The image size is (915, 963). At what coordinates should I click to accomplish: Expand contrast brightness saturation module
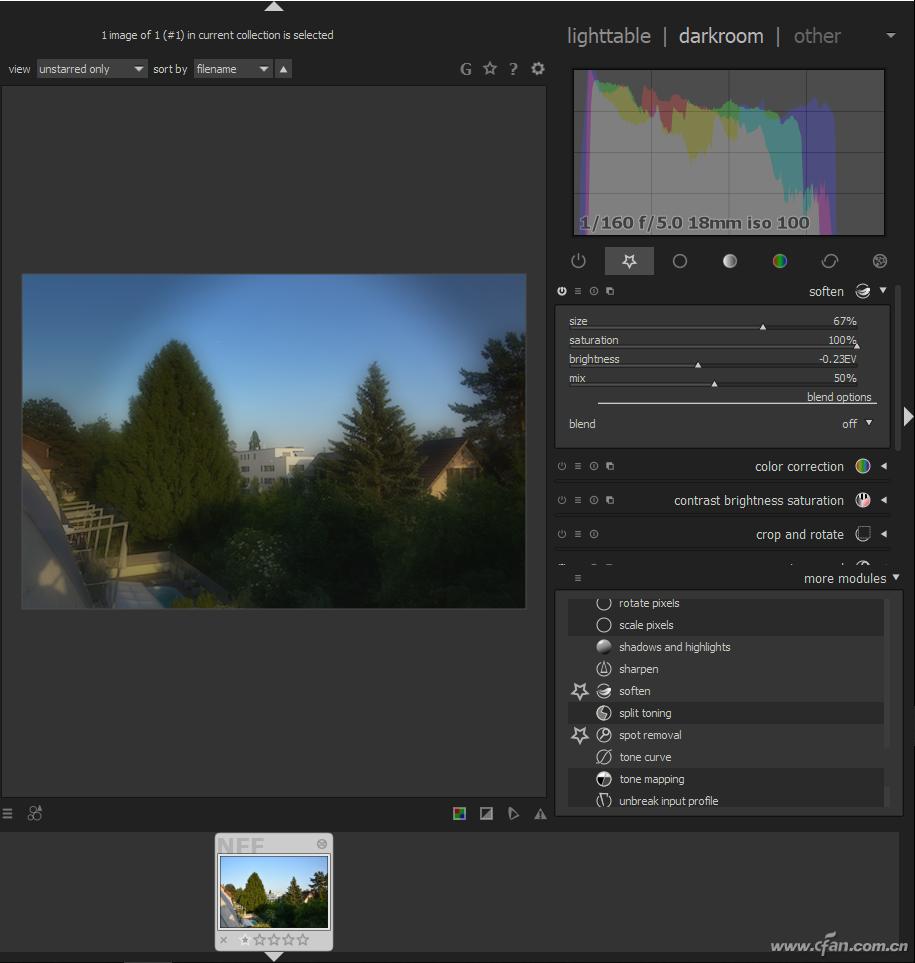coord(884,500)
